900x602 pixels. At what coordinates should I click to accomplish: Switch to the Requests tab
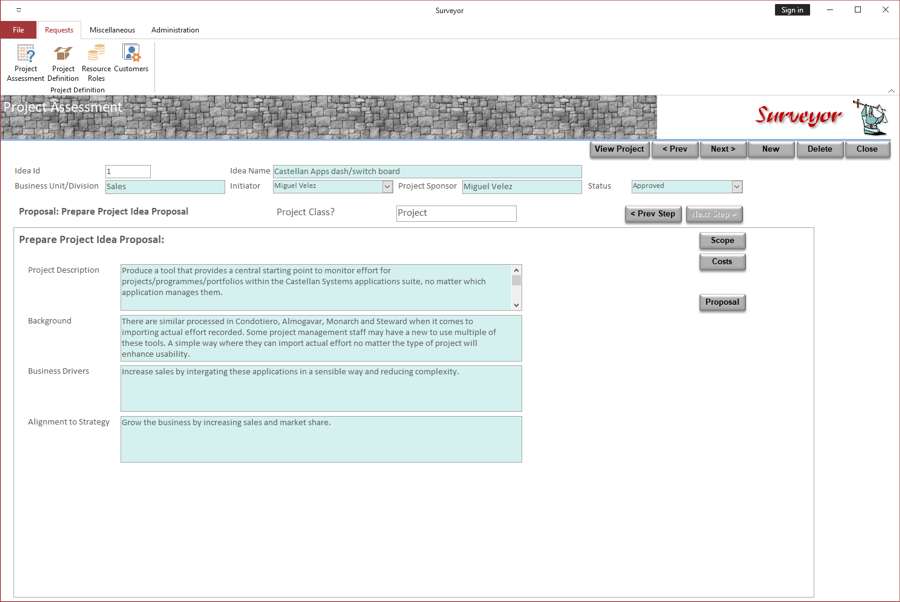coord(59,30)
